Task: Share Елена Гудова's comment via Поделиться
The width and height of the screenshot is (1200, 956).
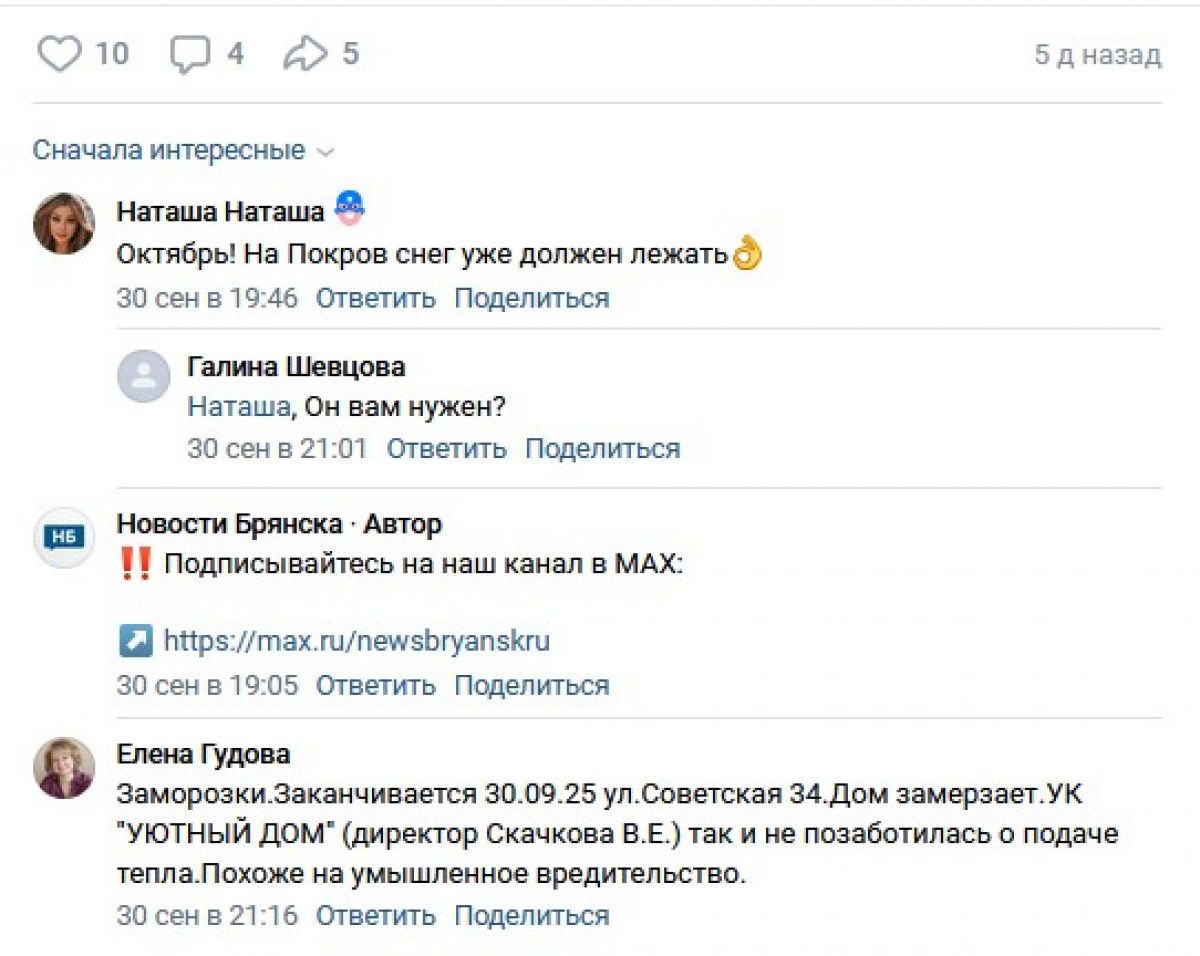Action: coord(531,915)
